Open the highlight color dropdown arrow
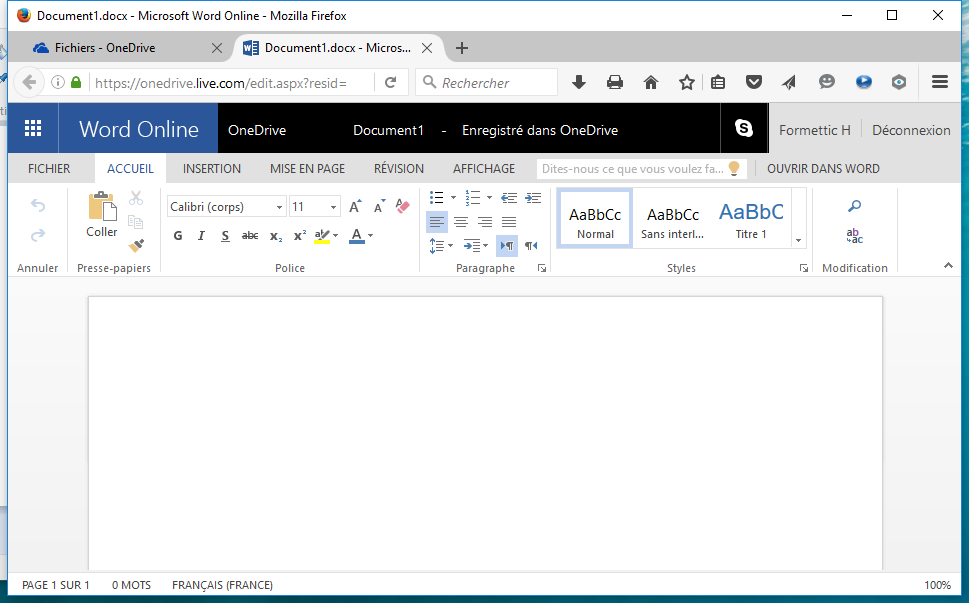Image resolution: width=969 pixels, height=603 pixels. point(336,235)
